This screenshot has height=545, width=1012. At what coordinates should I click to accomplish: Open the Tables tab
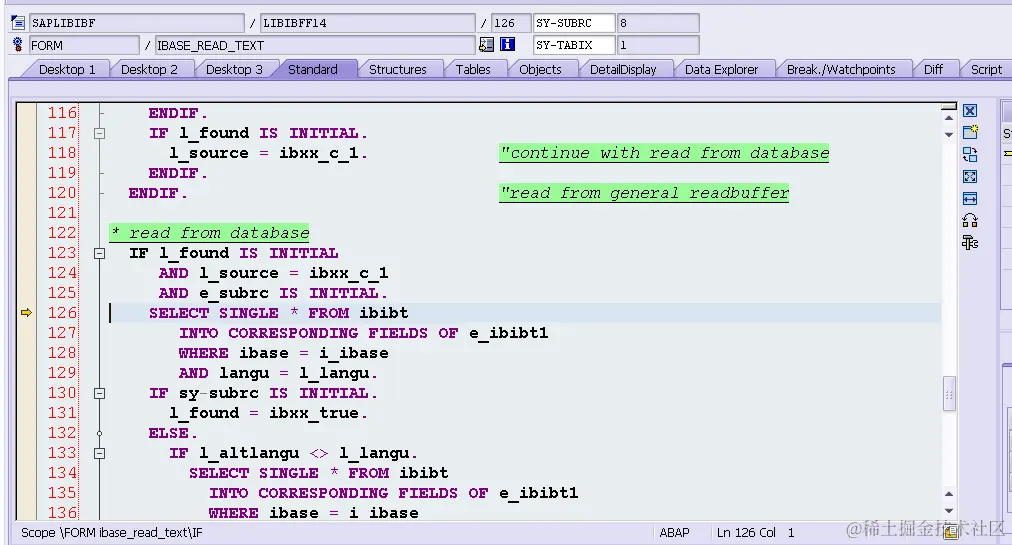coord(473,69)
